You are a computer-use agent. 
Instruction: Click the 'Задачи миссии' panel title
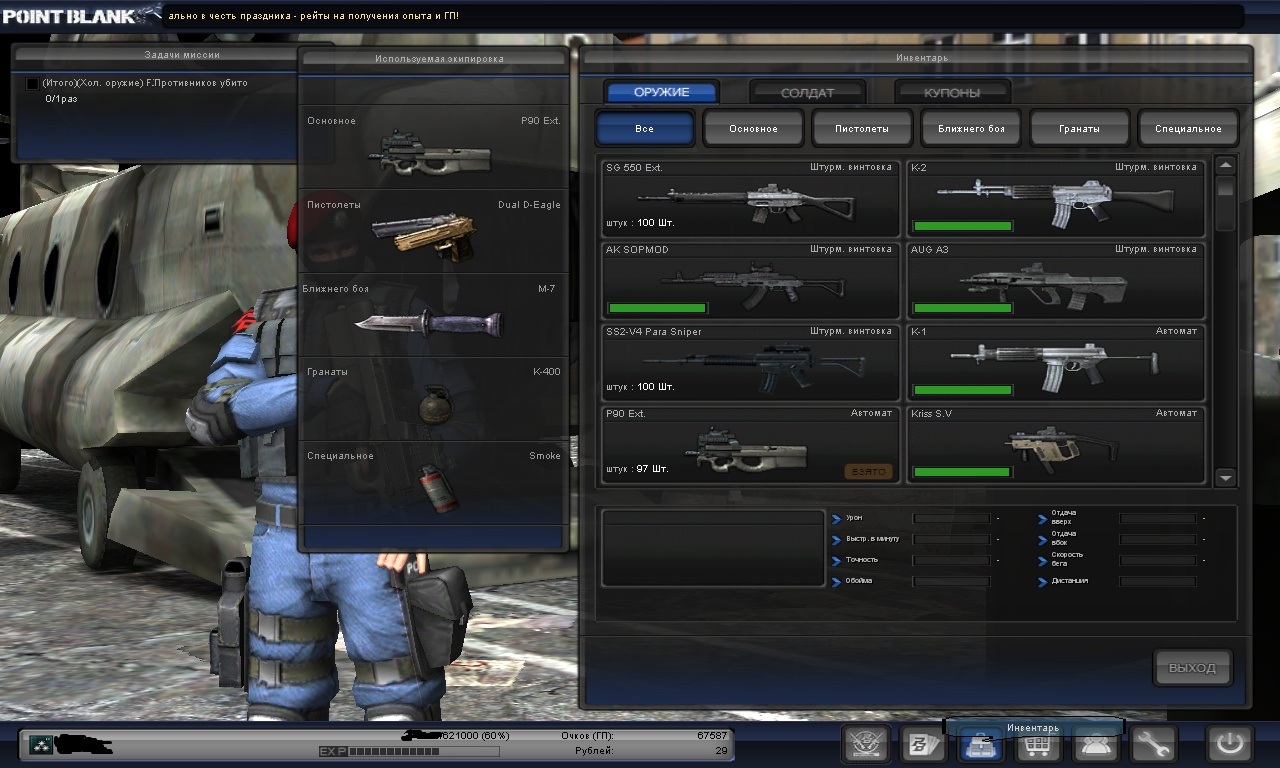pyautogui.click(x=181, y=55)
